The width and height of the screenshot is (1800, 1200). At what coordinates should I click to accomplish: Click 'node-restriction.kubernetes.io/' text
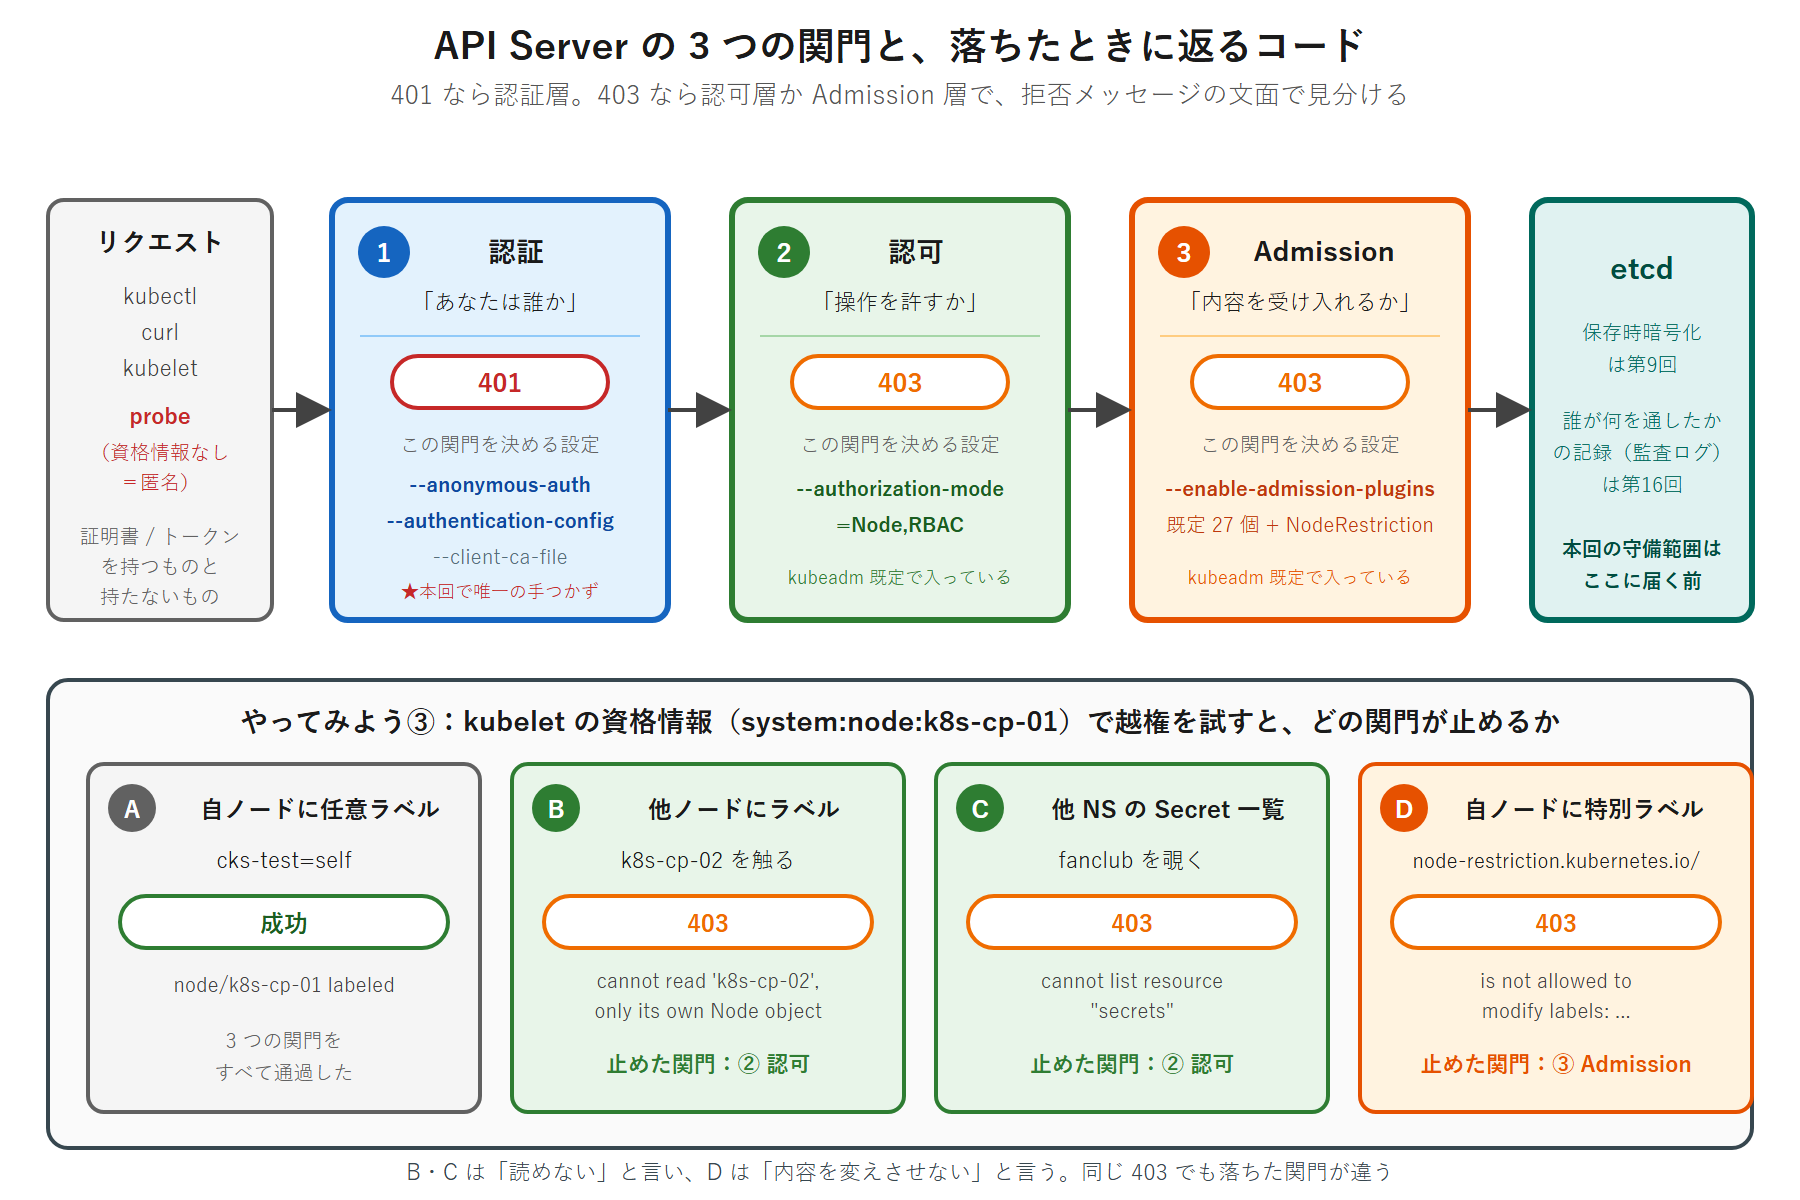click(1556, 861)
